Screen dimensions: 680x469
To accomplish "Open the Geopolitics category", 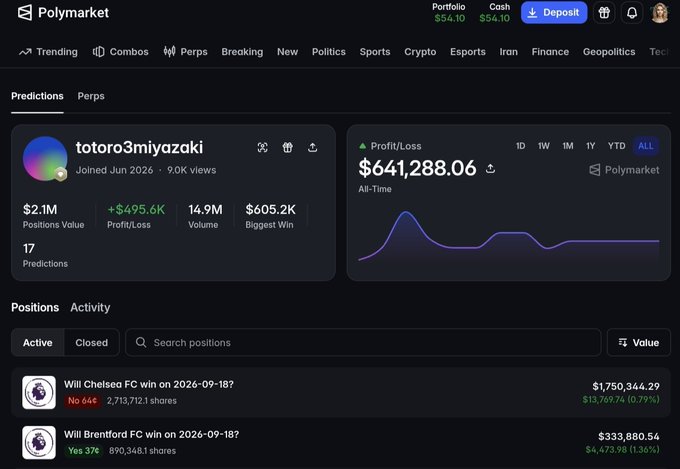I will [x=609, y=52].
